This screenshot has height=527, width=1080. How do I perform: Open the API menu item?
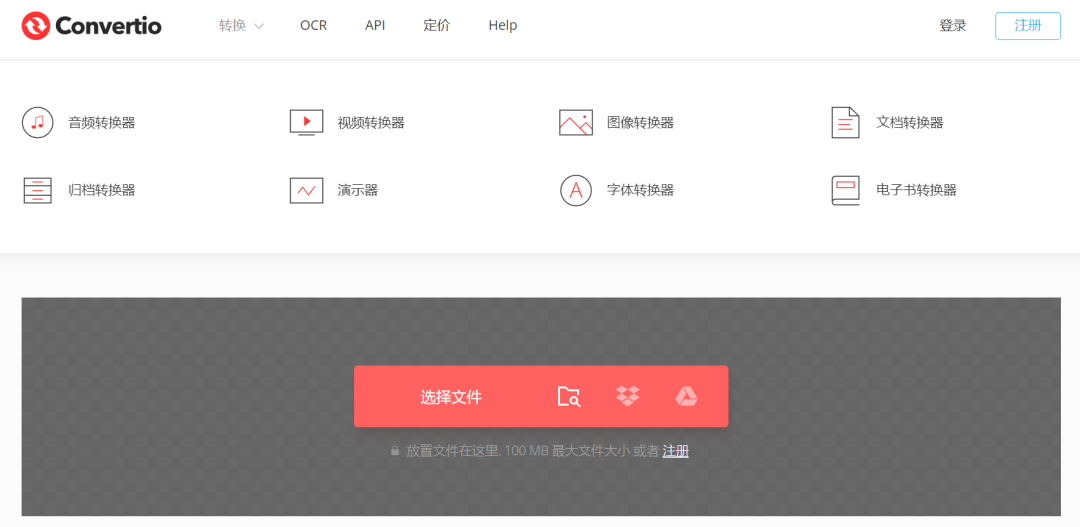click(375, 26)
